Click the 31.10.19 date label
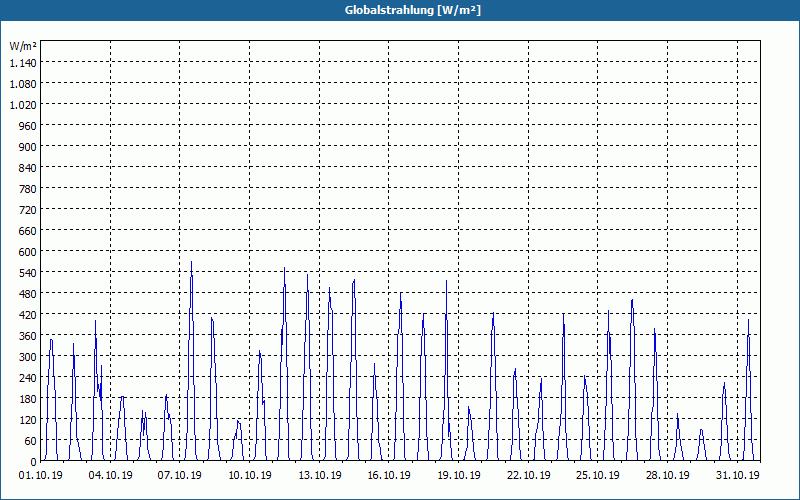The width and height of the screenshot is (800, 500). point(737,475)
